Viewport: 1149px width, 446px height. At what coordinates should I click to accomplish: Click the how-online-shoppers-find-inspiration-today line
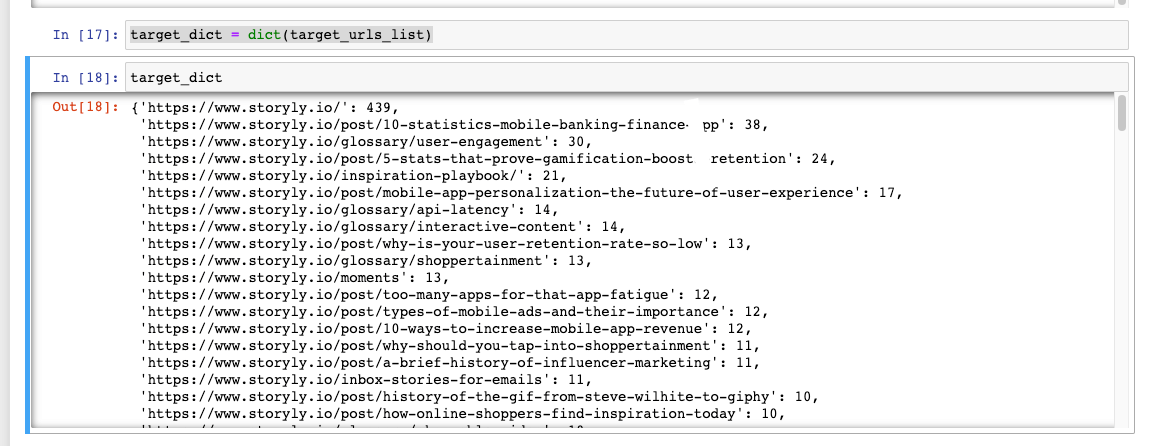462,414
